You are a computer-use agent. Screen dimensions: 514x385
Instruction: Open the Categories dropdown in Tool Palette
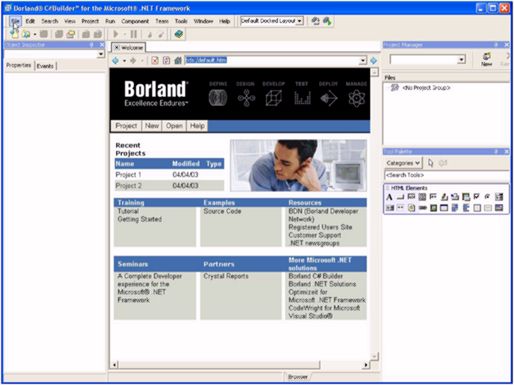point(403,163)
